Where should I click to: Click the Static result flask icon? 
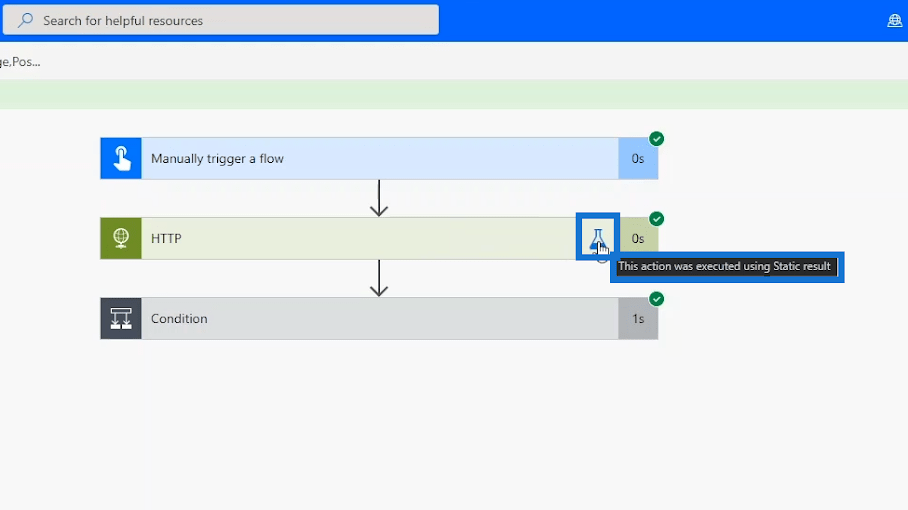(598, 238)
